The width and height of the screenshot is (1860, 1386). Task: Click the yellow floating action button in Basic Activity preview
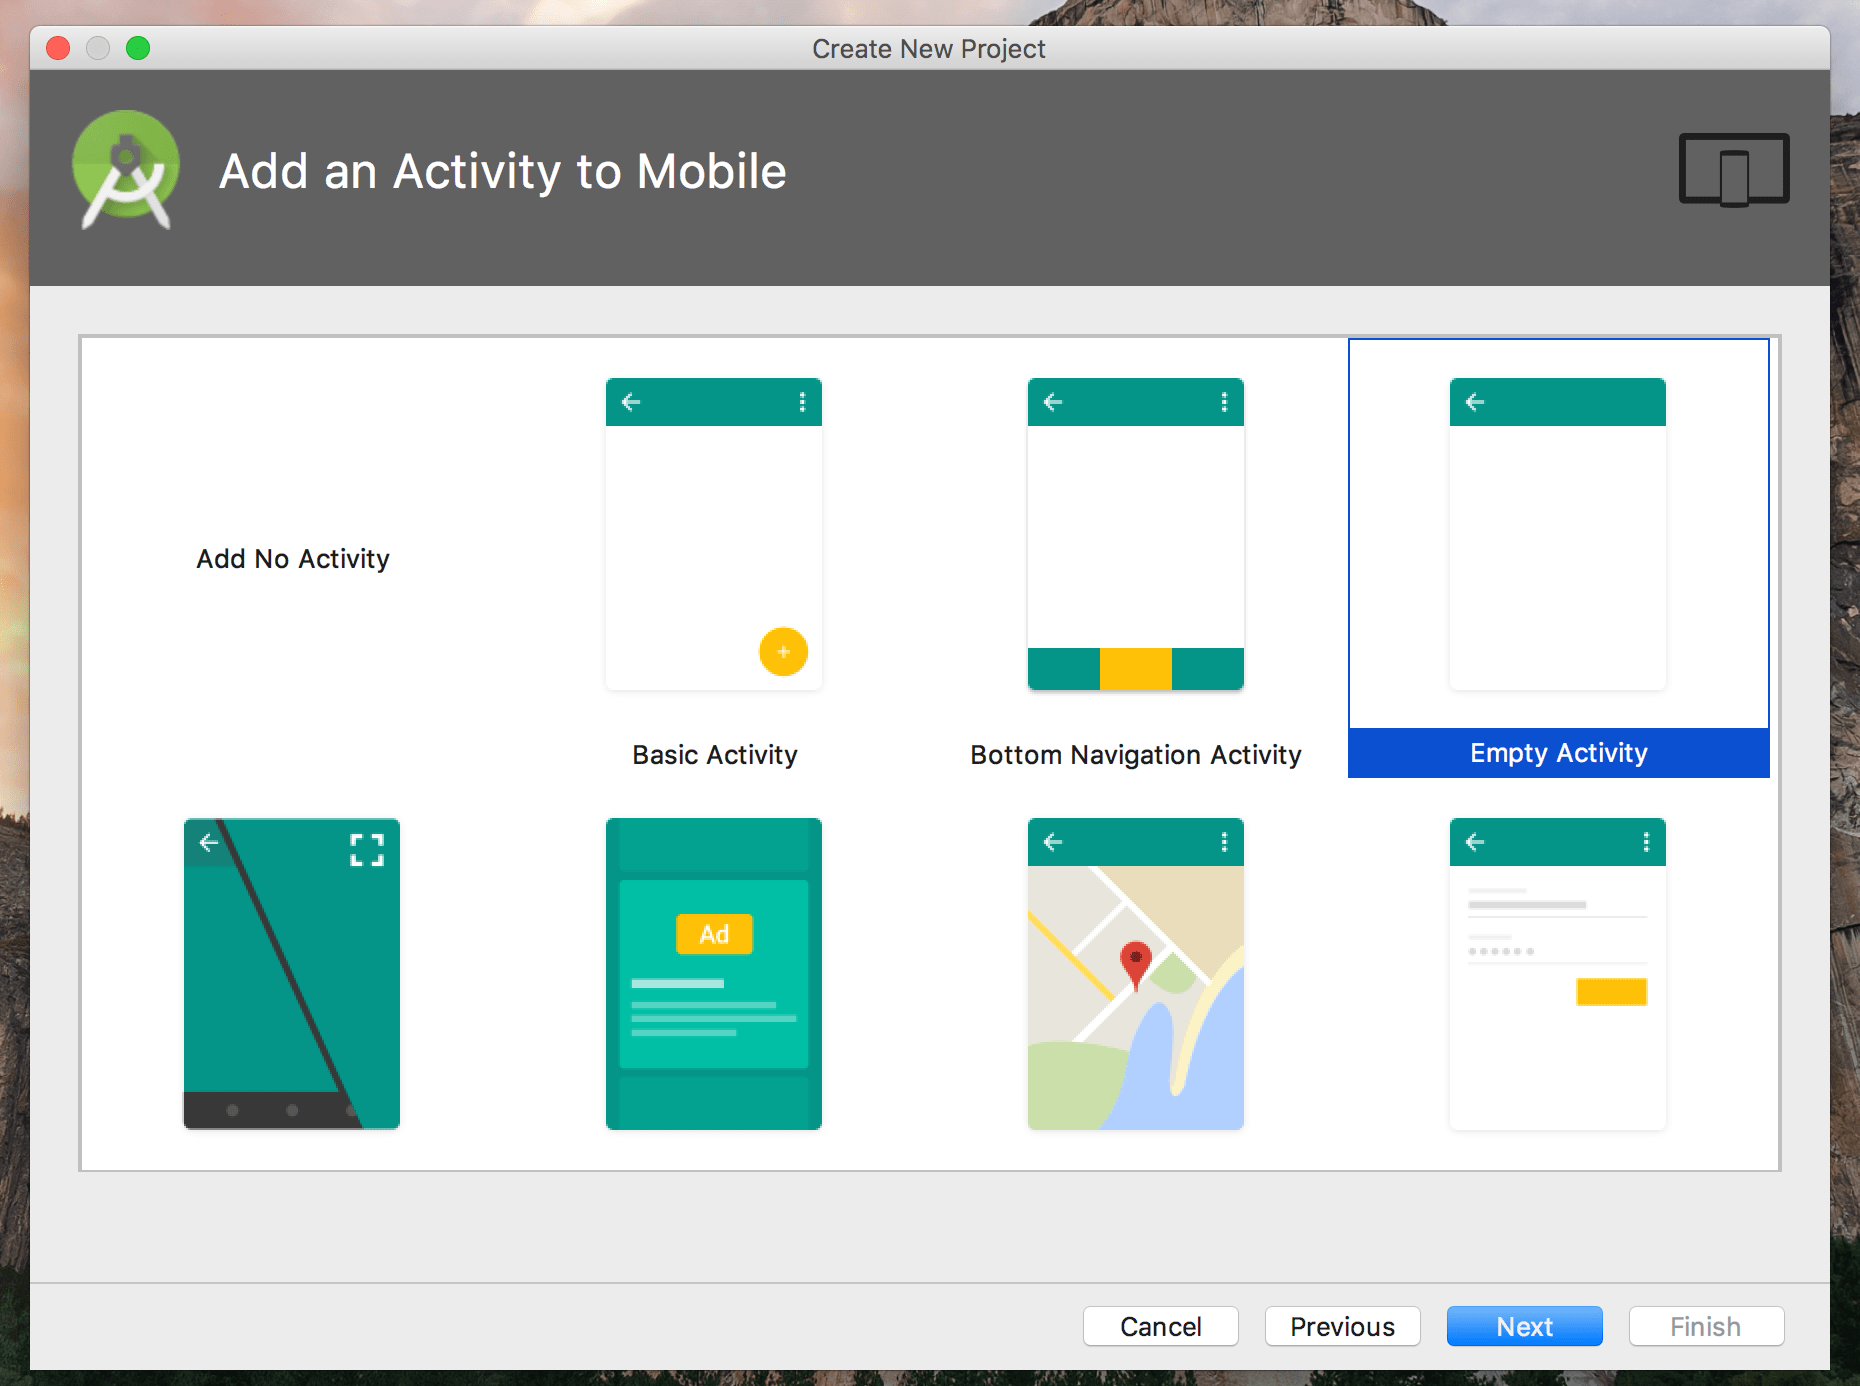(782, 652)
